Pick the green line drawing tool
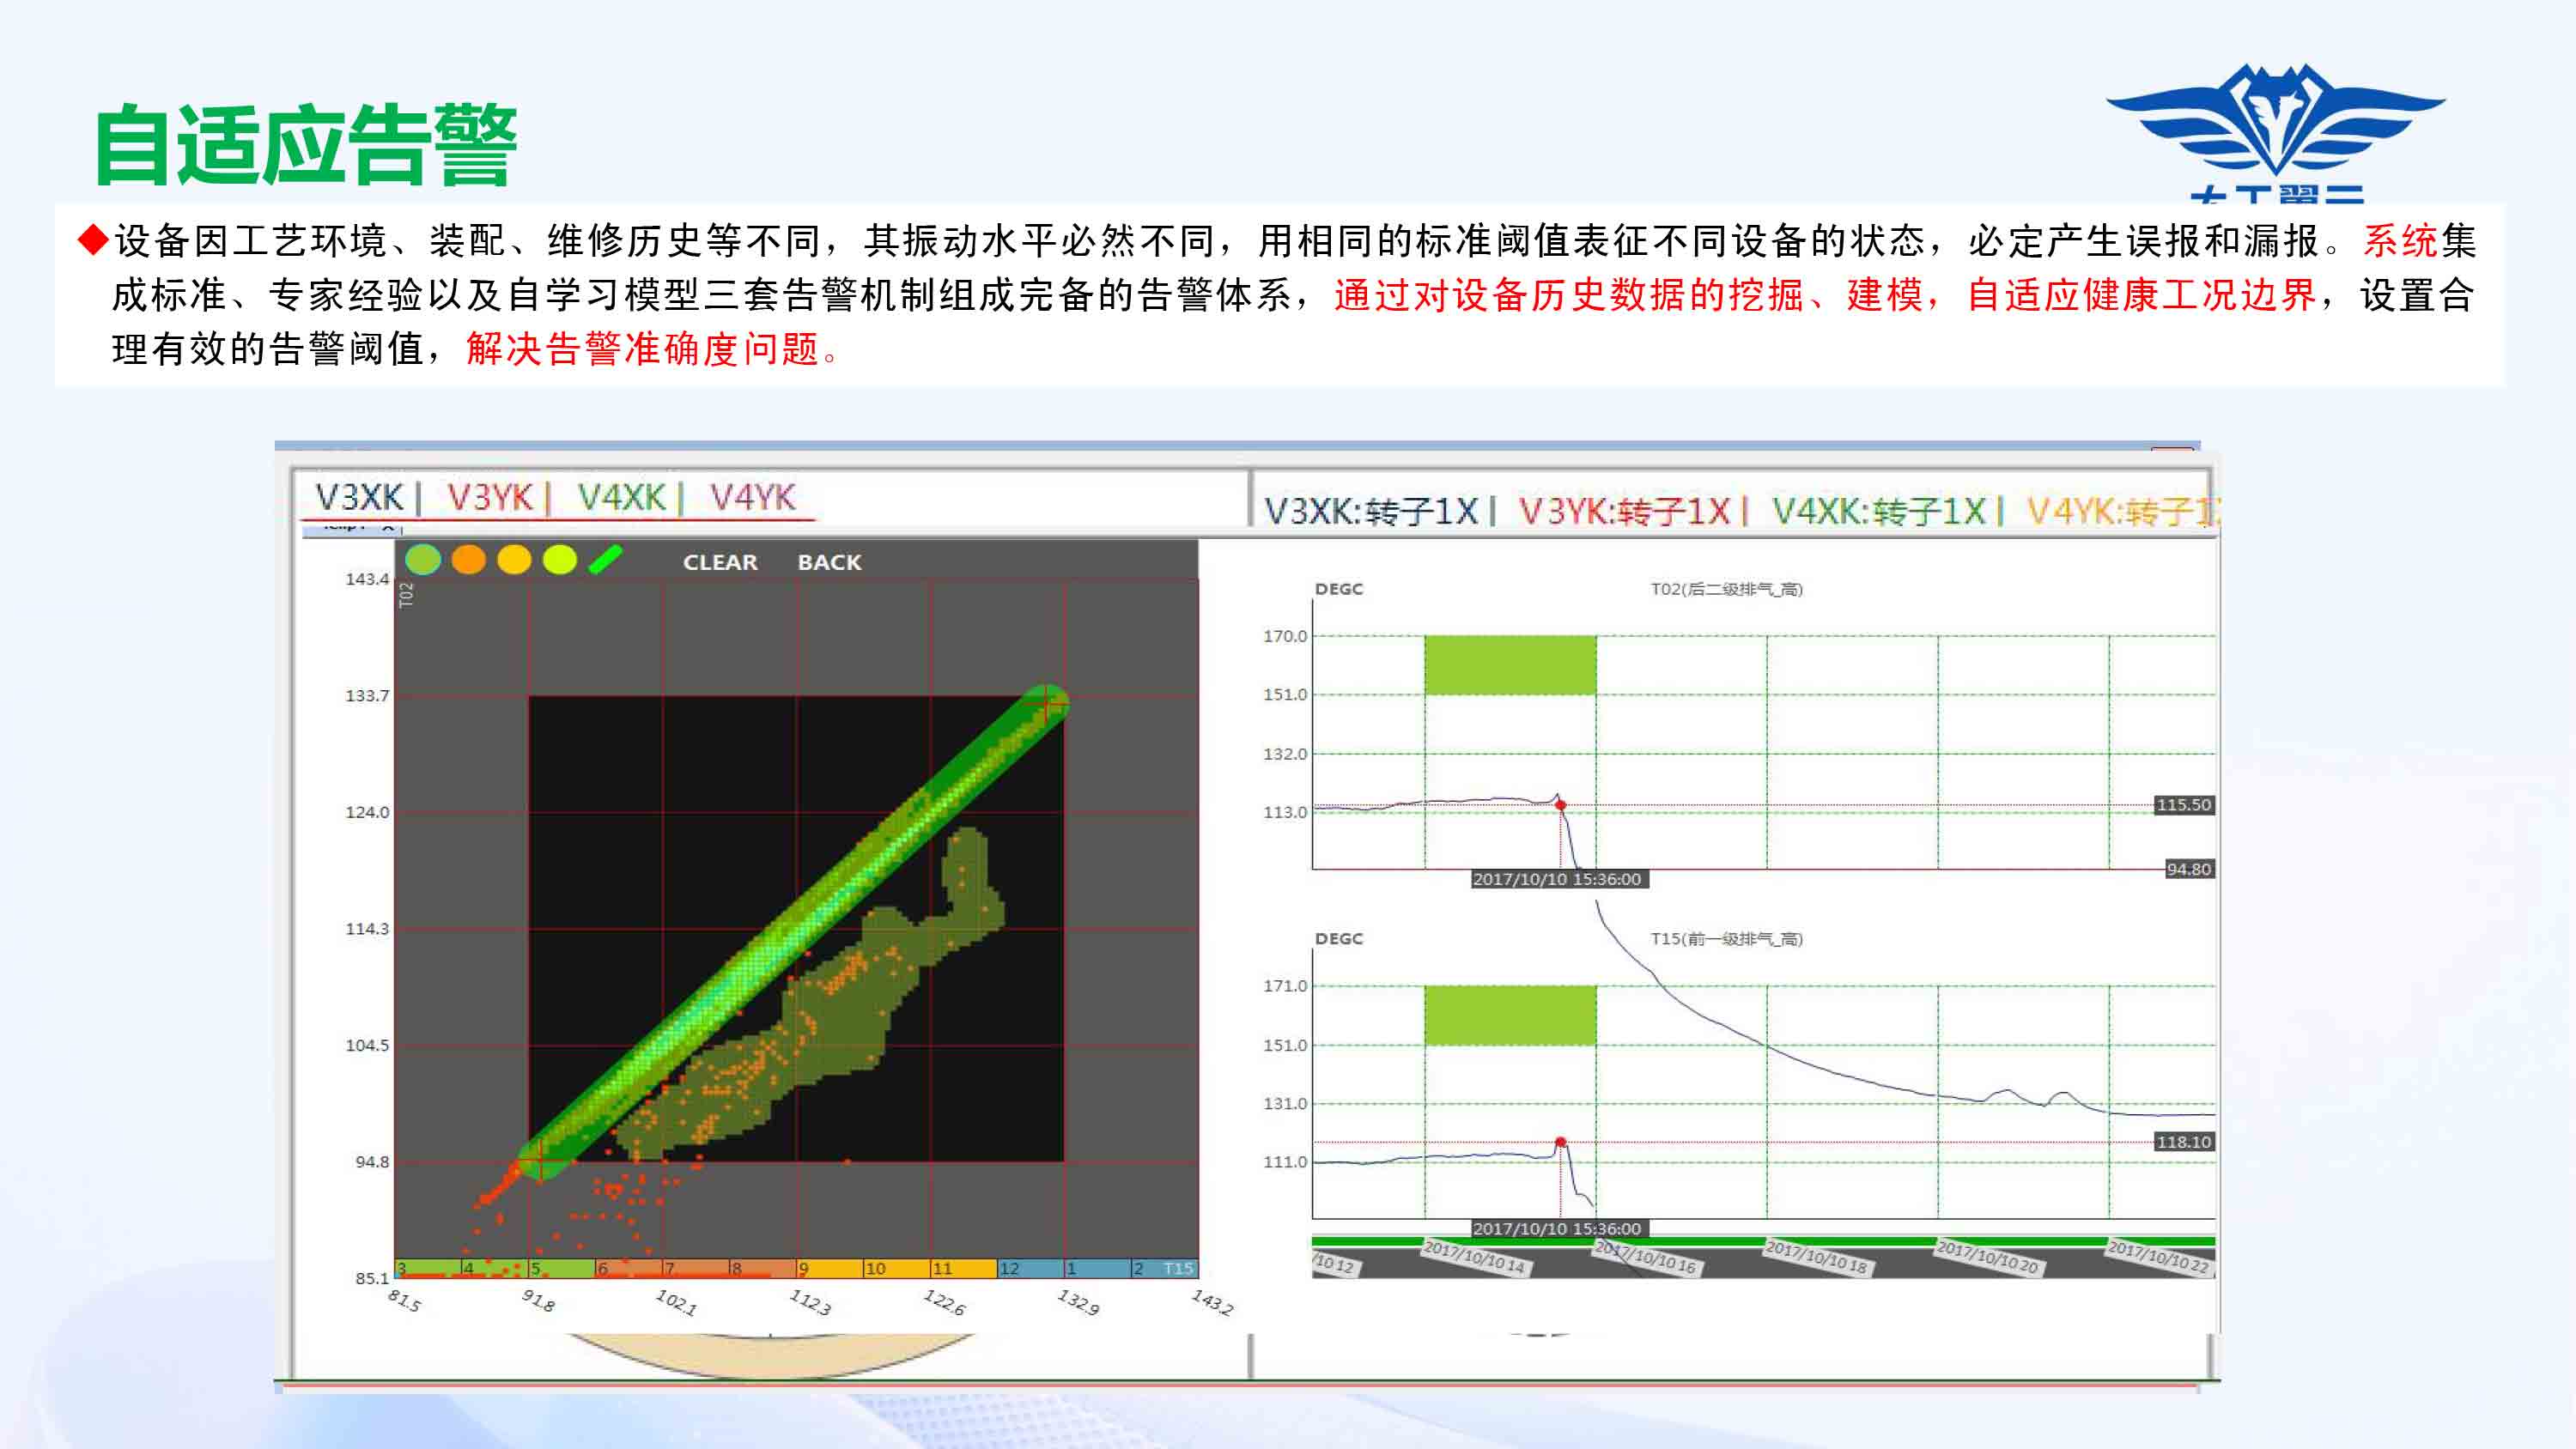The image size is (2576, 1449). click(606, 560)
